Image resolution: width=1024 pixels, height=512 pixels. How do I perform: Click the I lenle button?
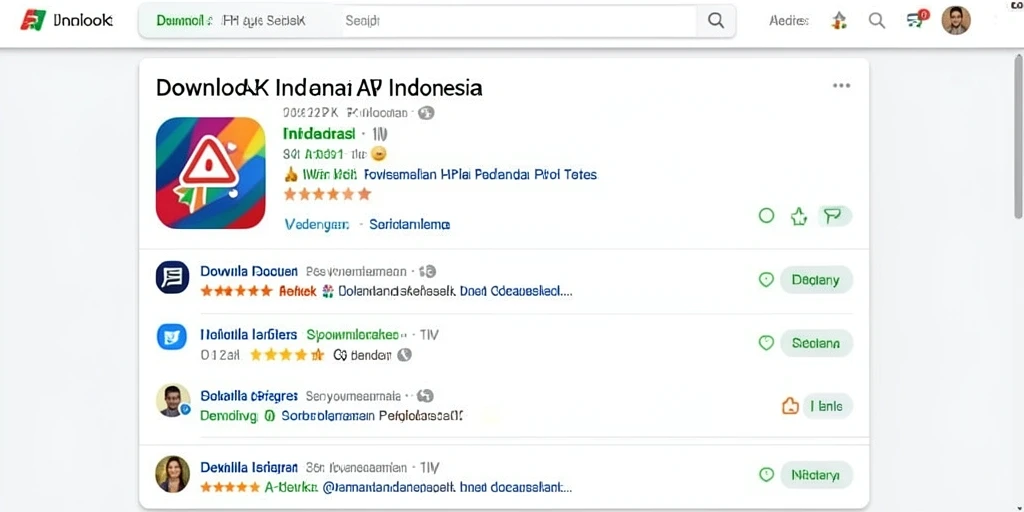(x=827, y=406)
